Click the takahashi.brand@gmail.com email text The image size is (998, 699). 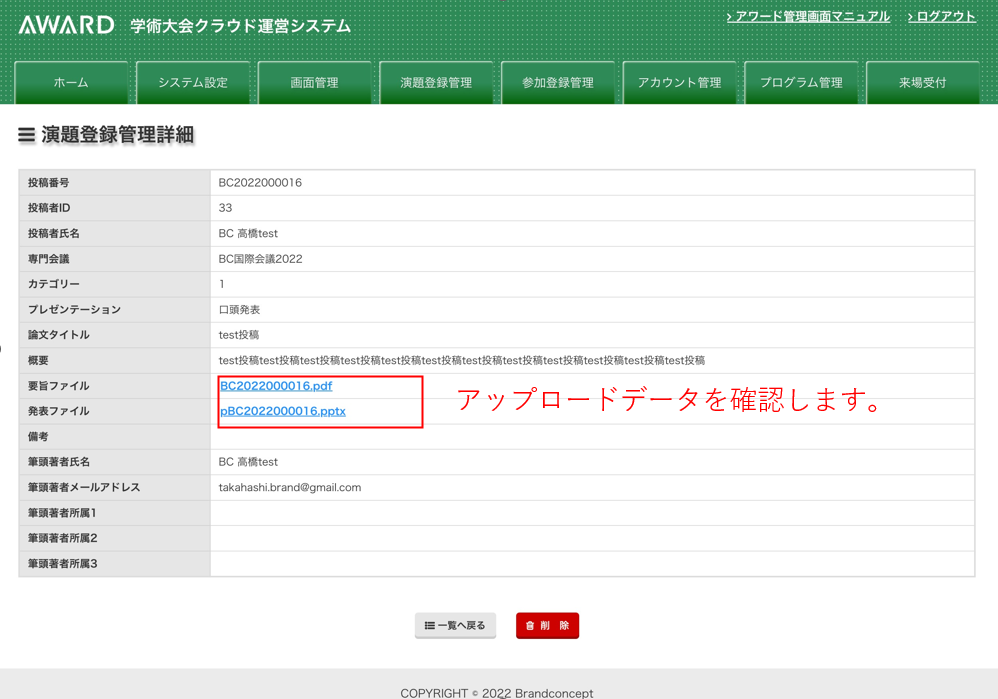[290, 488]
